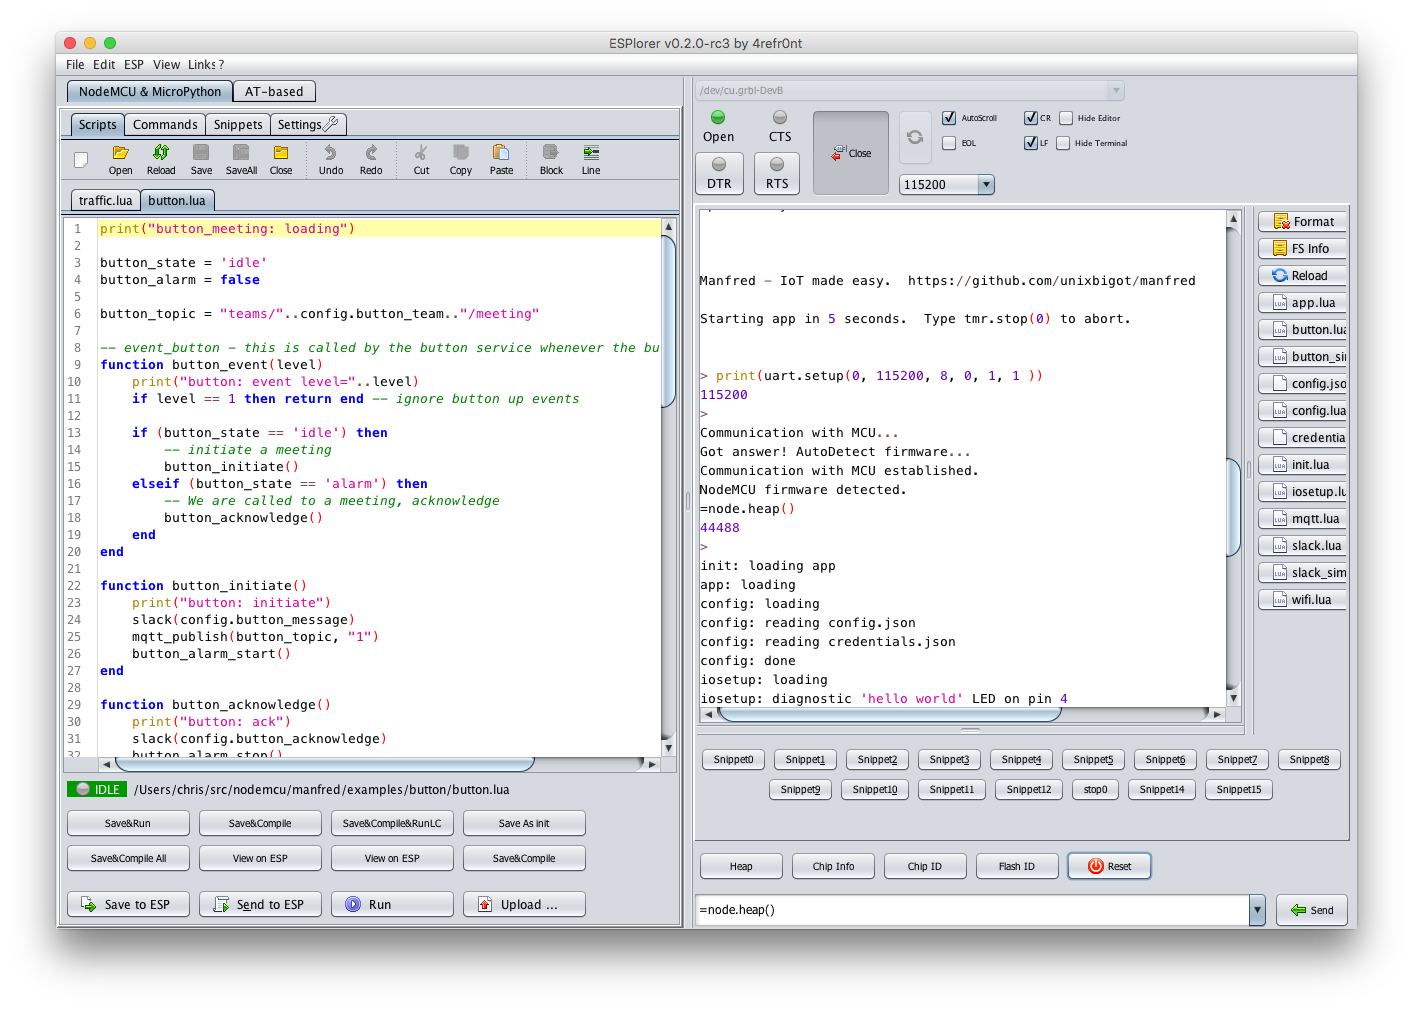Screen dimensions: 1413x1009
Task: Switch to the Commands tab
Action: pos(165,124)
